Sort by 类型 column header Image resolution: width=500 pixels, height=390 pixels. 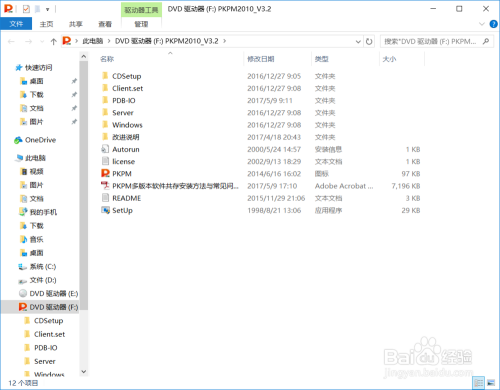point(322,59)
